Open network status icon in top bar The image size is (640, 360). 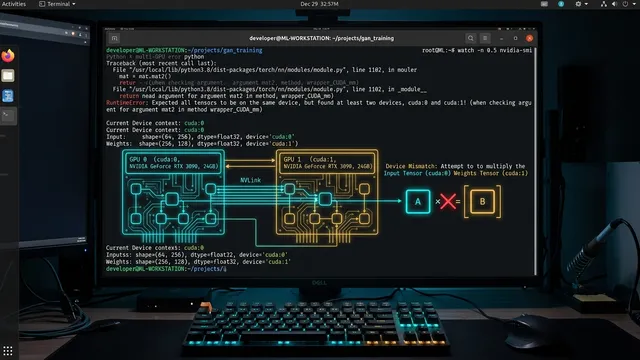point(604,4)
